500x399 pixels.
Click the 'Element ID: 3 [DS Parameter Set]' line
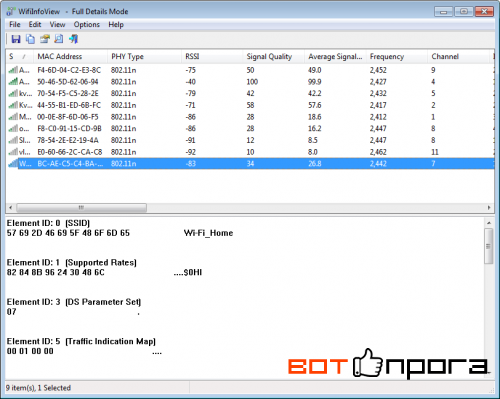(x=74, y=302)
